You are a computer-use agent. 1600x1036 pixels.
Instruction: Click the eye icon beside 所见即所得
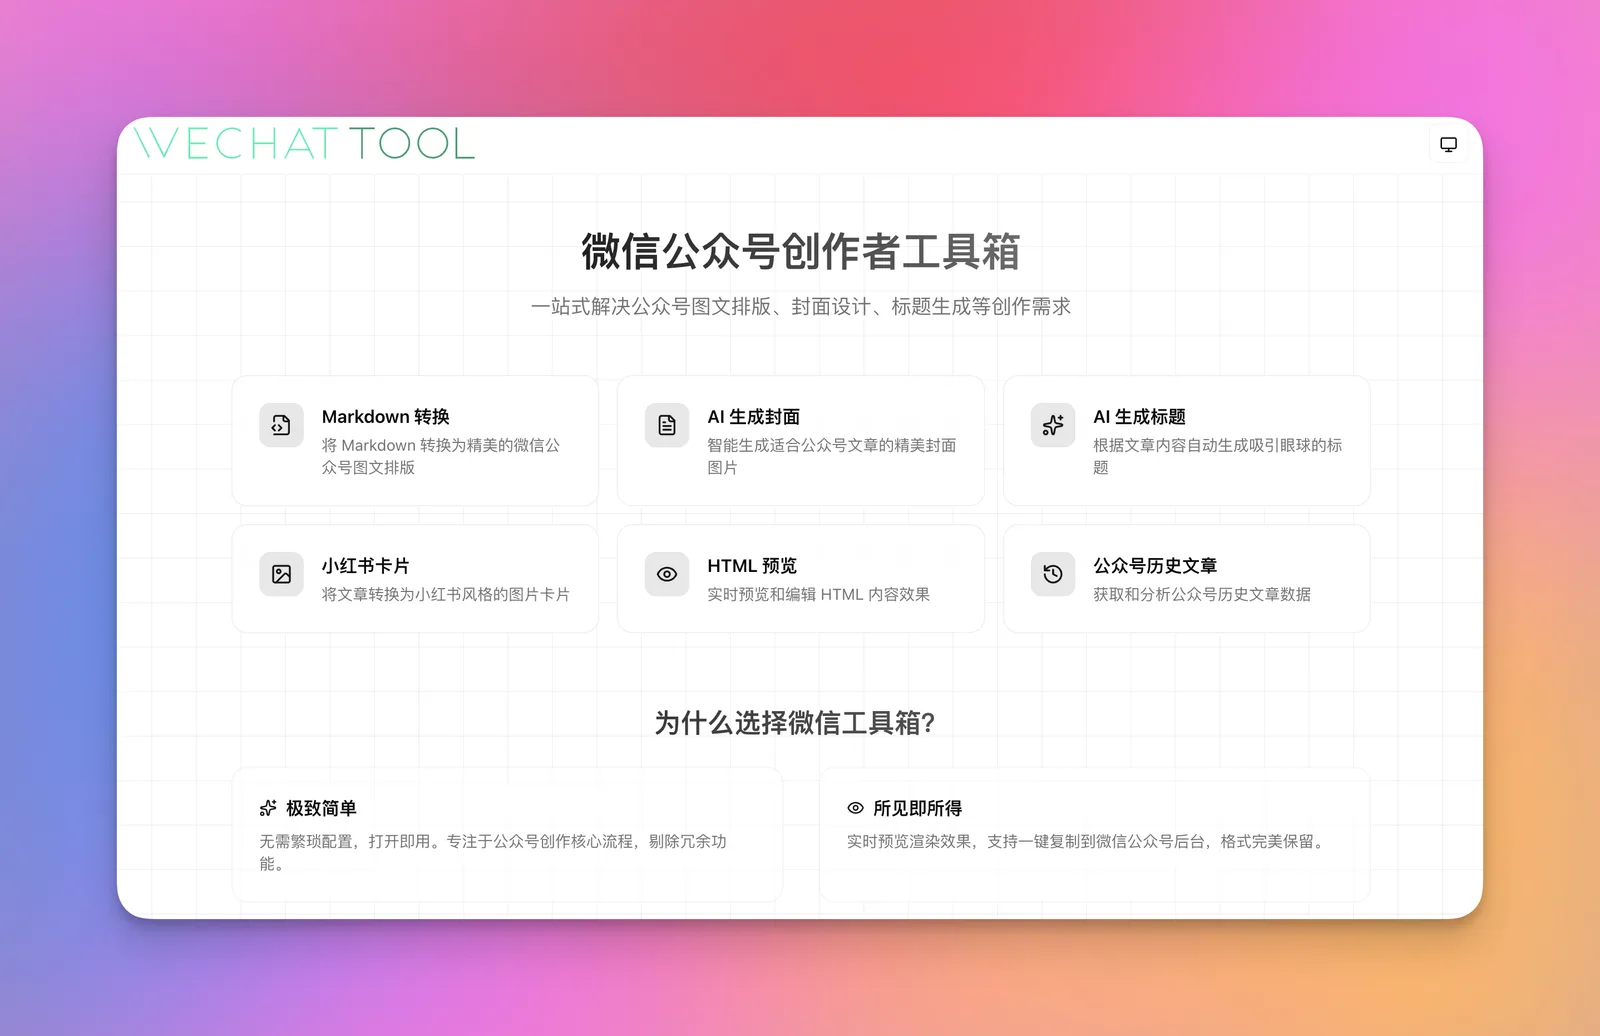tap(855, 808)
